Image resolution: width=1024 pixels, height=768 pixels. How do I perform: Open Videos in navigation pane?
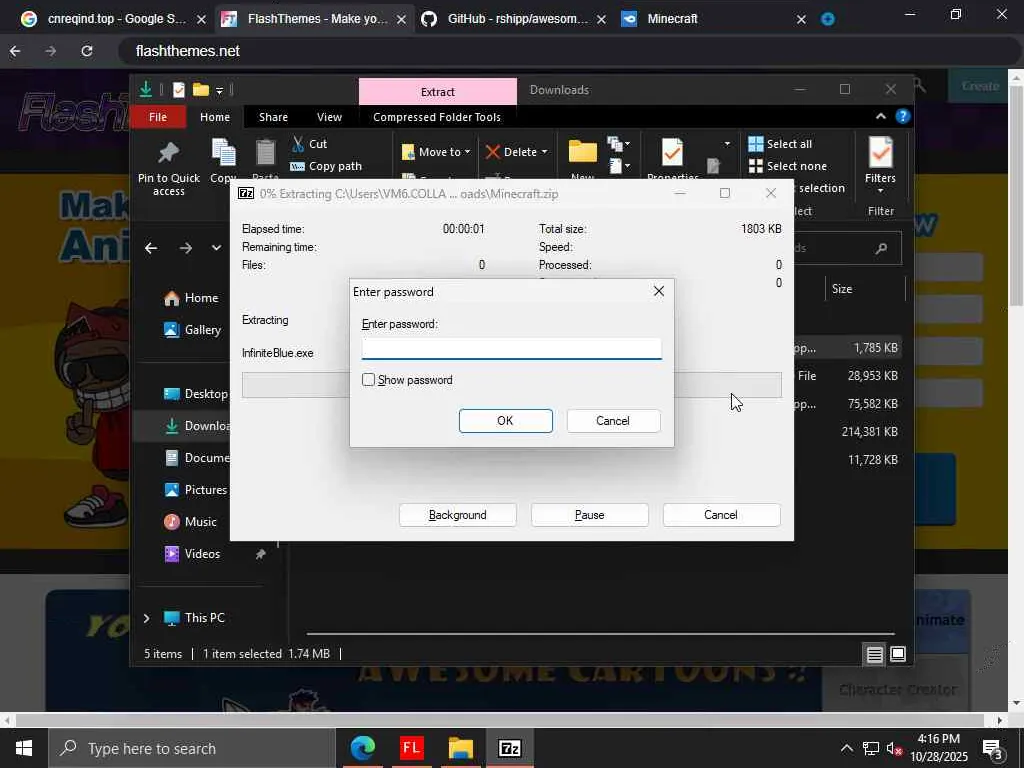193,554
